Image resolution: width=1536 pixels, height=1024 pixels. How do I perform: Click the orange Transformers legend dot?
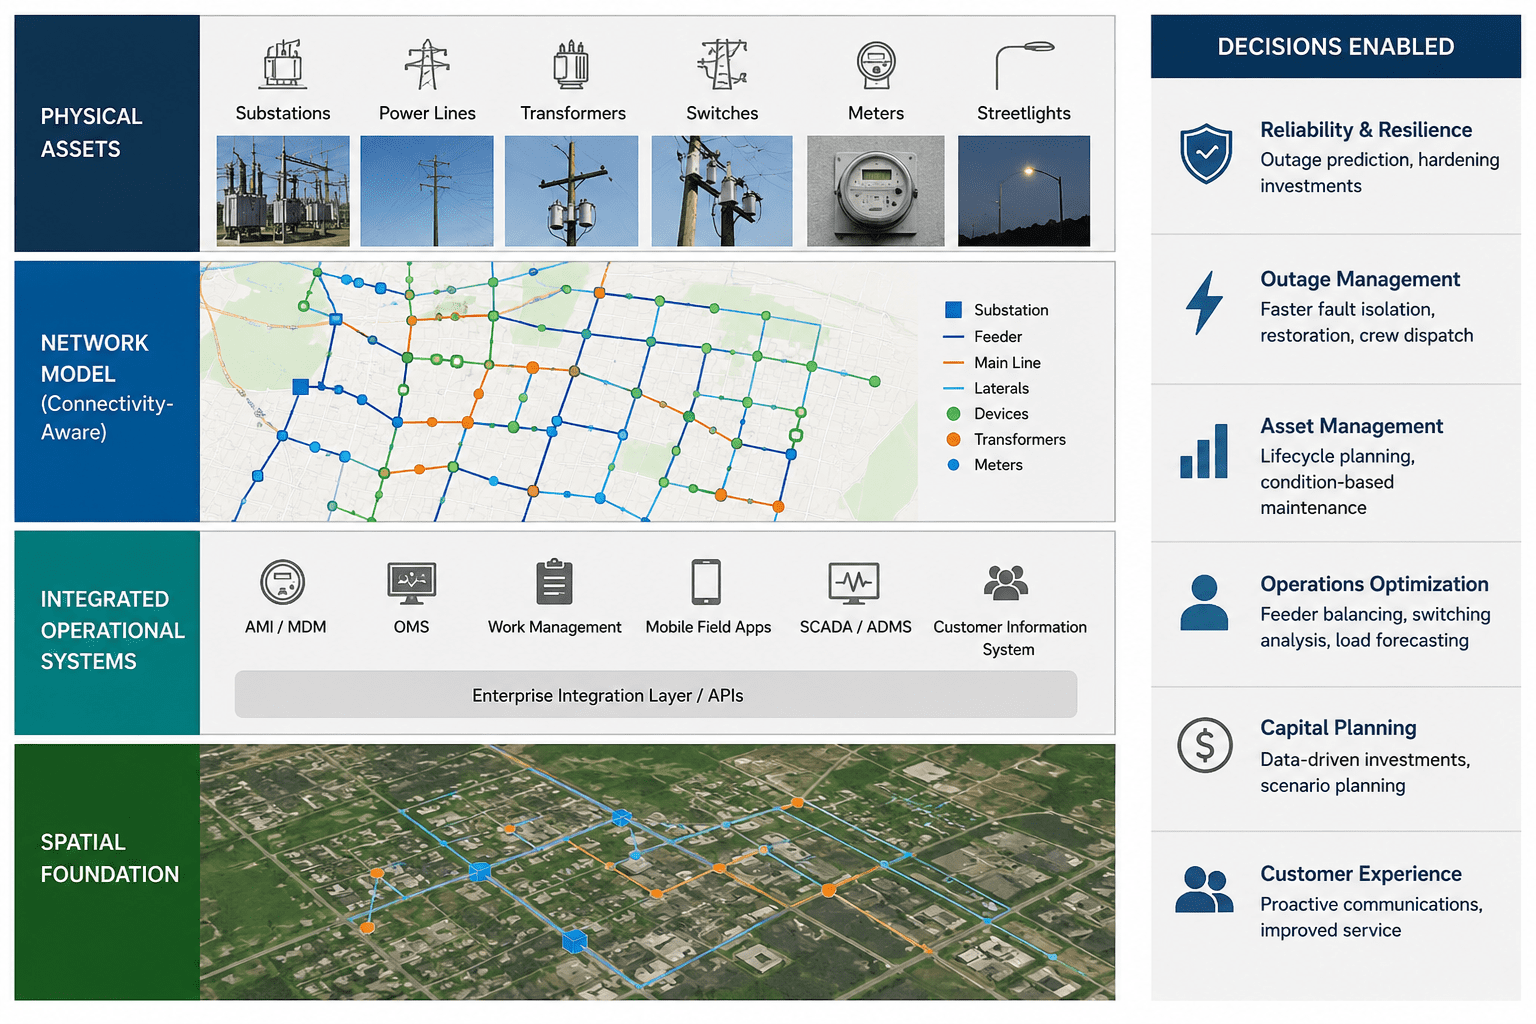(x=954, y=439)
